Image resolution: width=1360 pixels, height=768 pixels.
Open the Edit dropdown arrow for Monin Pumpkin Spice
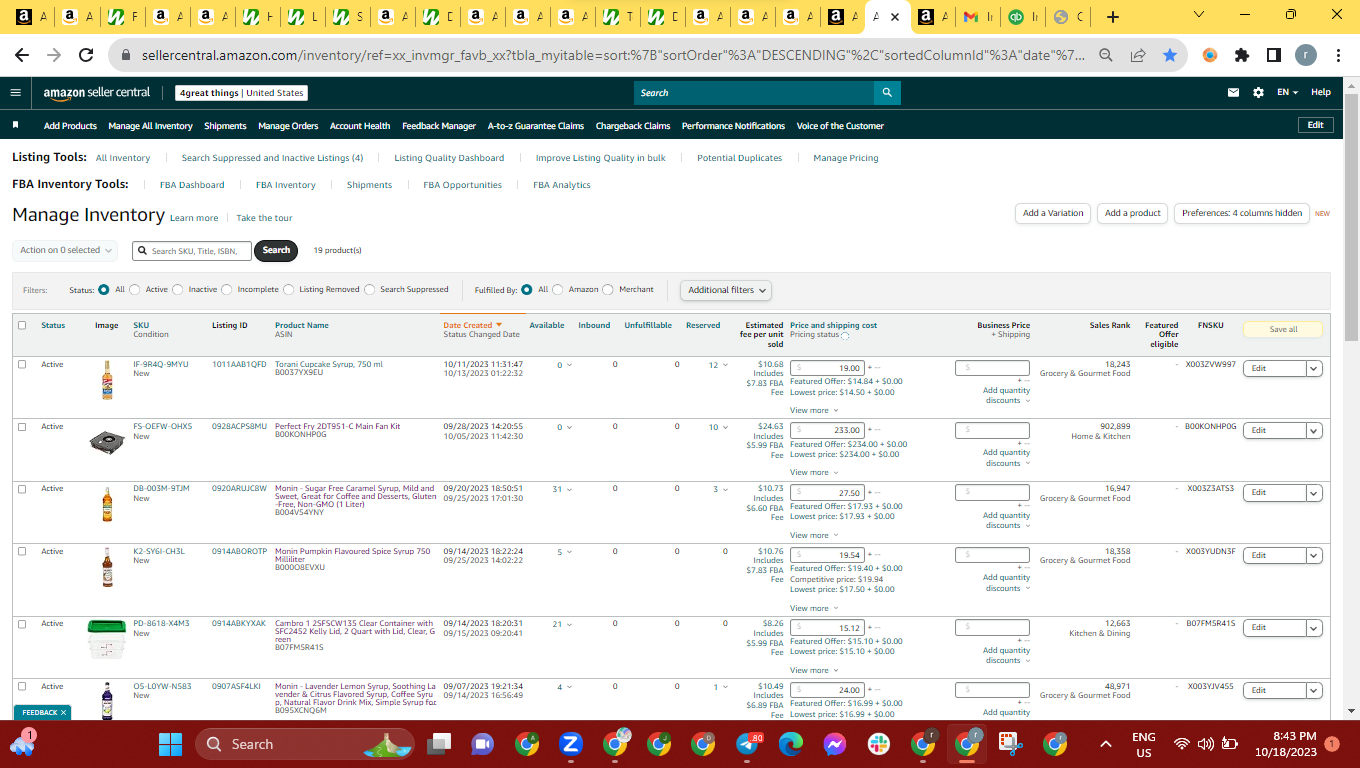pyautogui.click(x=1314, y=555)
